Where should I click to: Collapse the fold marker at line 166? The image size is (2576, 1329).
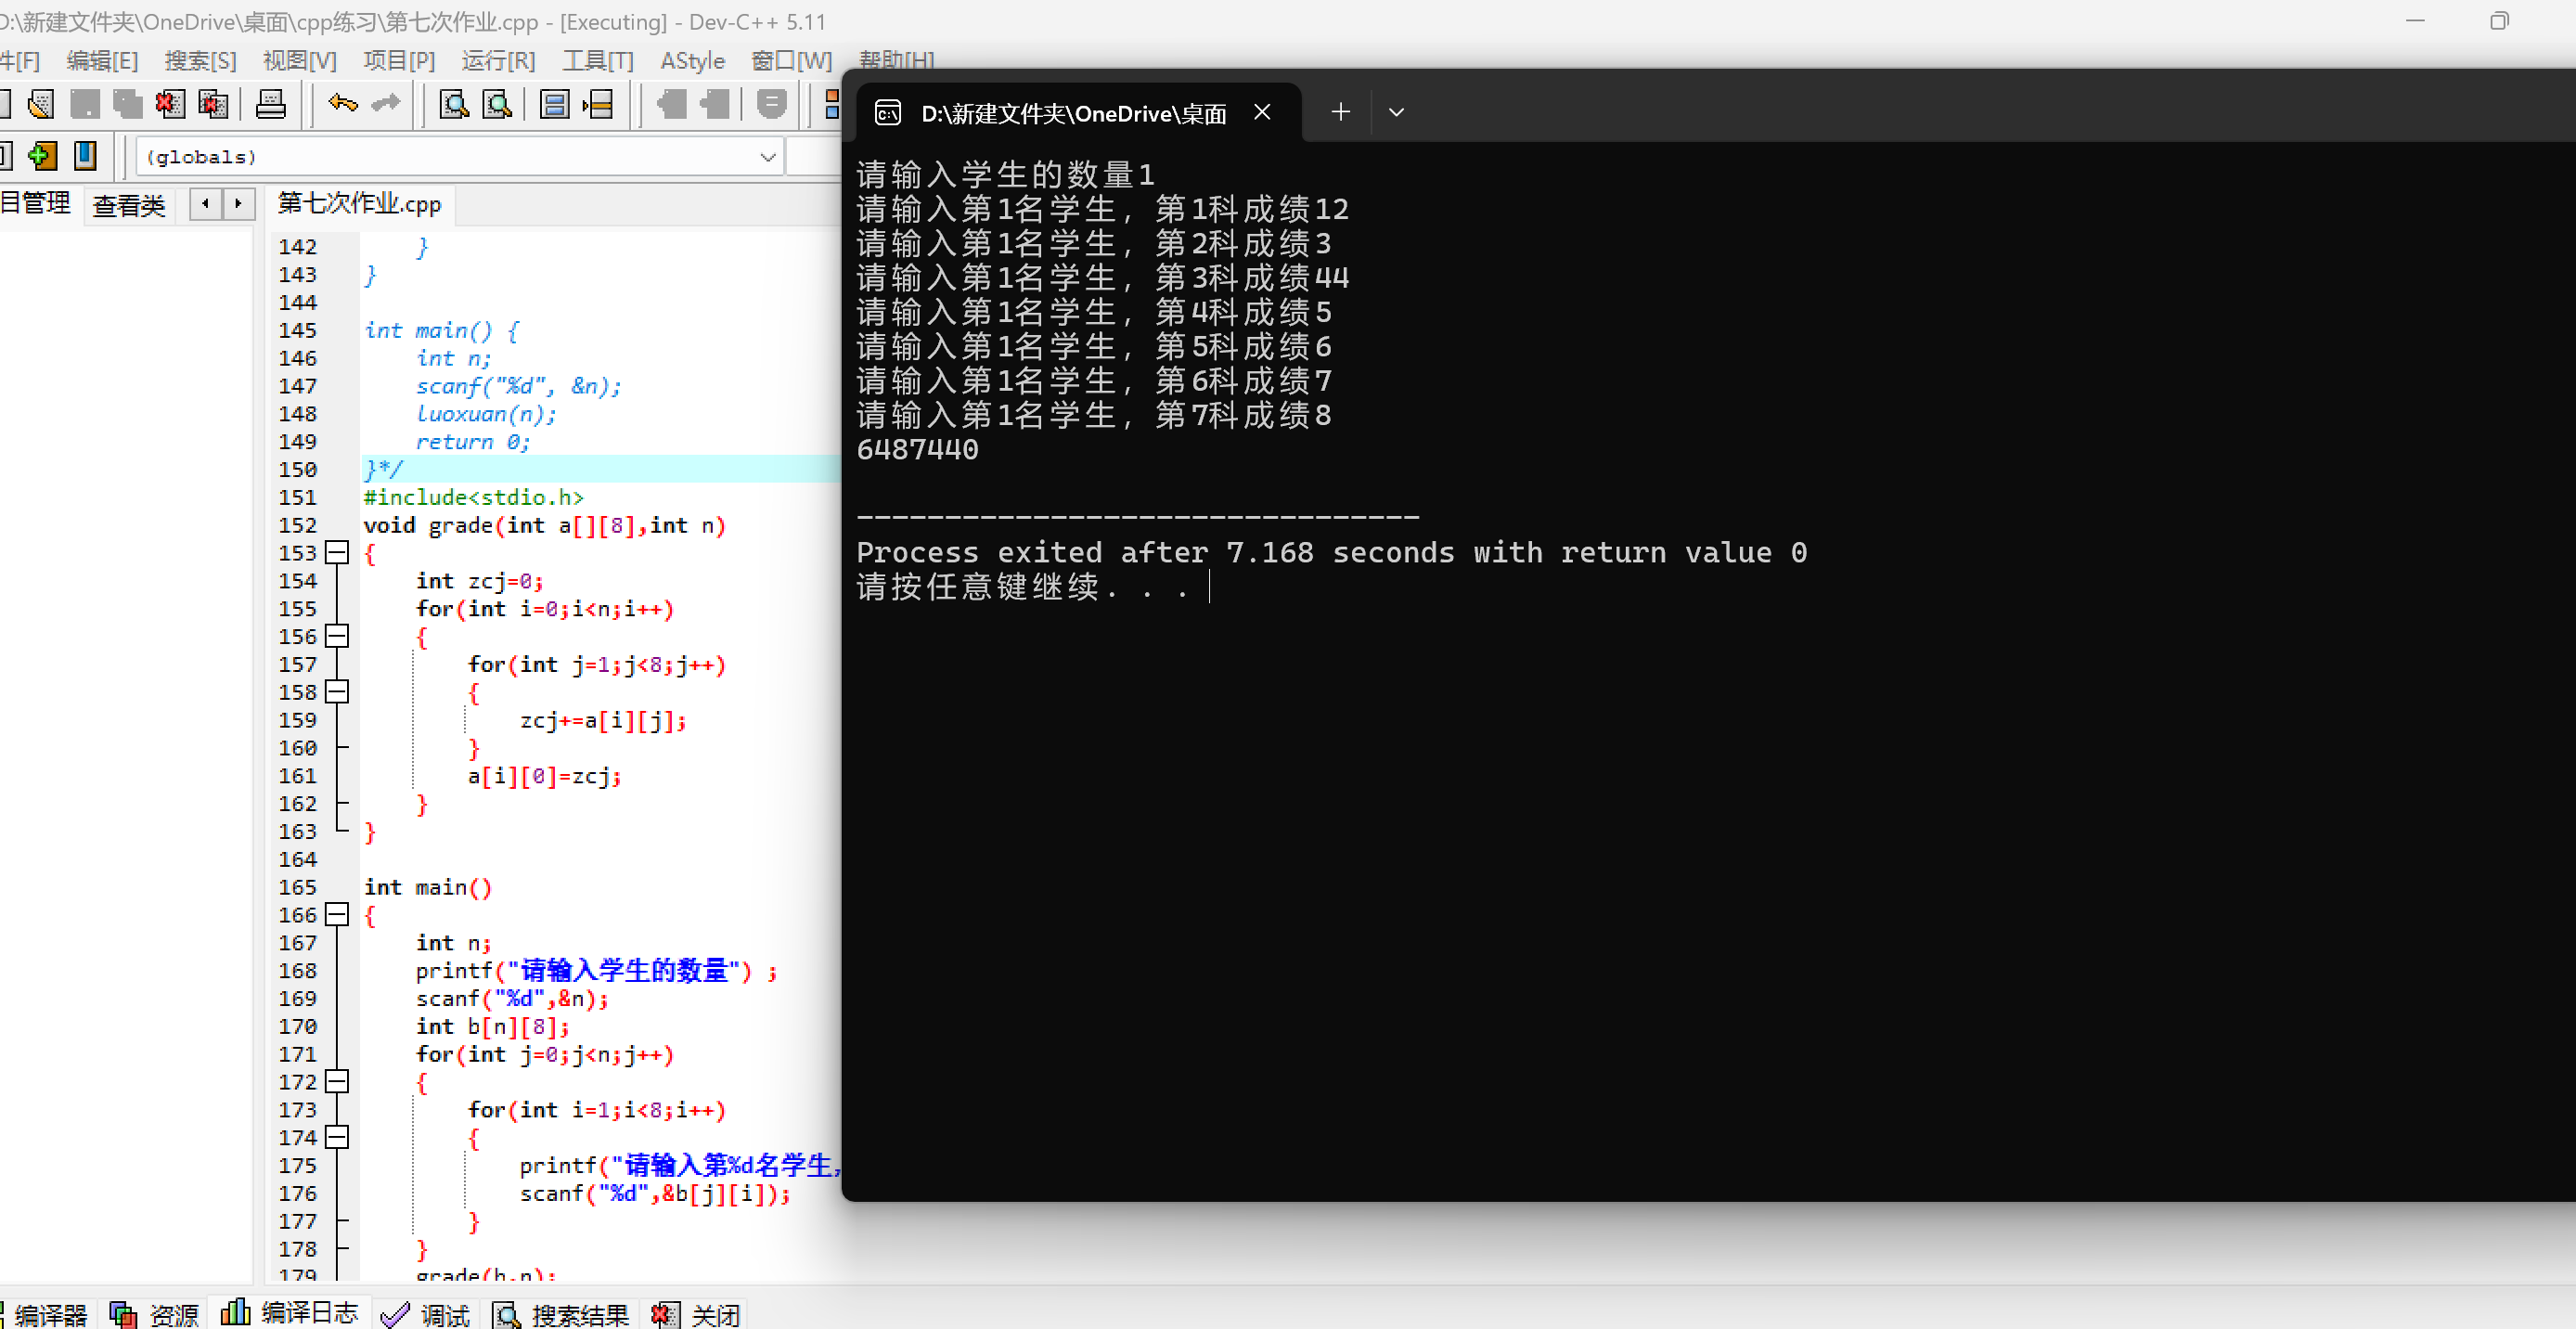coord(338,914)
